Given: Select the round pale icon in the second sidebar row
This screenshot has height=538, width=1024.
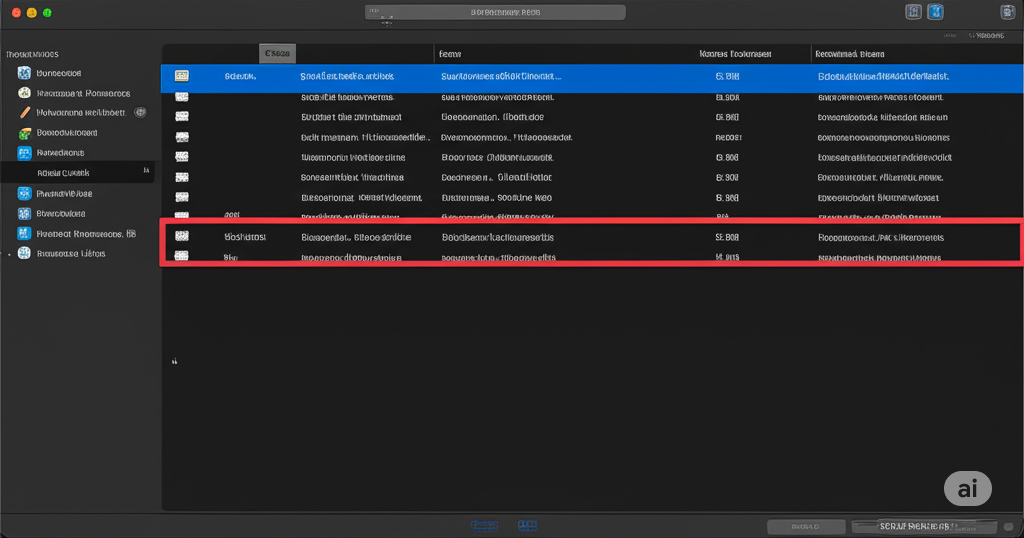Looking at the screenshot, I should (x=24, y=93).
